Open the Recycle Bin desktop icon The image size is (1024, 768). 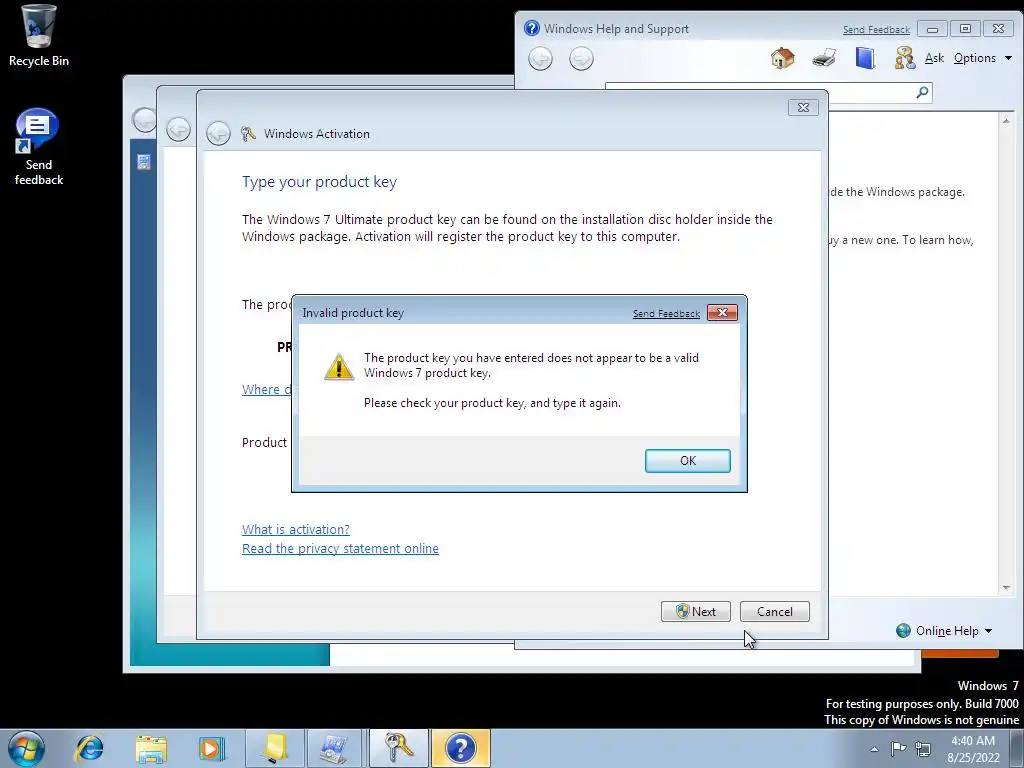point(39,36)
